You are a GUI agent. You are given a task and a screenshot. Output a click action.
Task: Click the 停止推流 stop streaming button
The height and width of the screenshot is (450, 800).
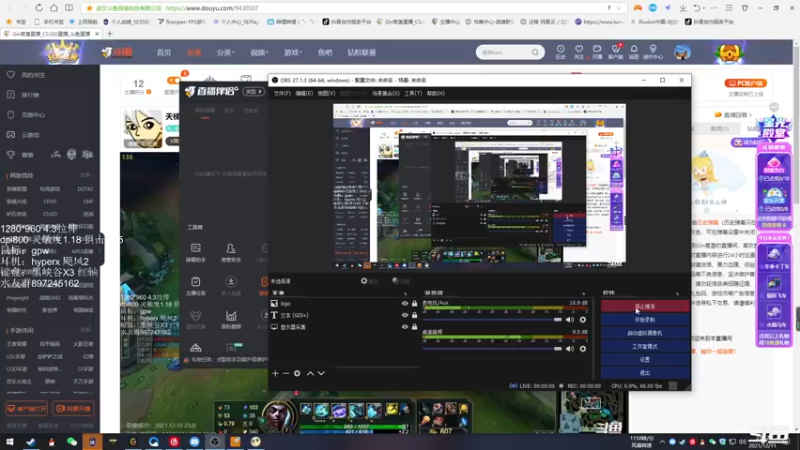(645, 306)
